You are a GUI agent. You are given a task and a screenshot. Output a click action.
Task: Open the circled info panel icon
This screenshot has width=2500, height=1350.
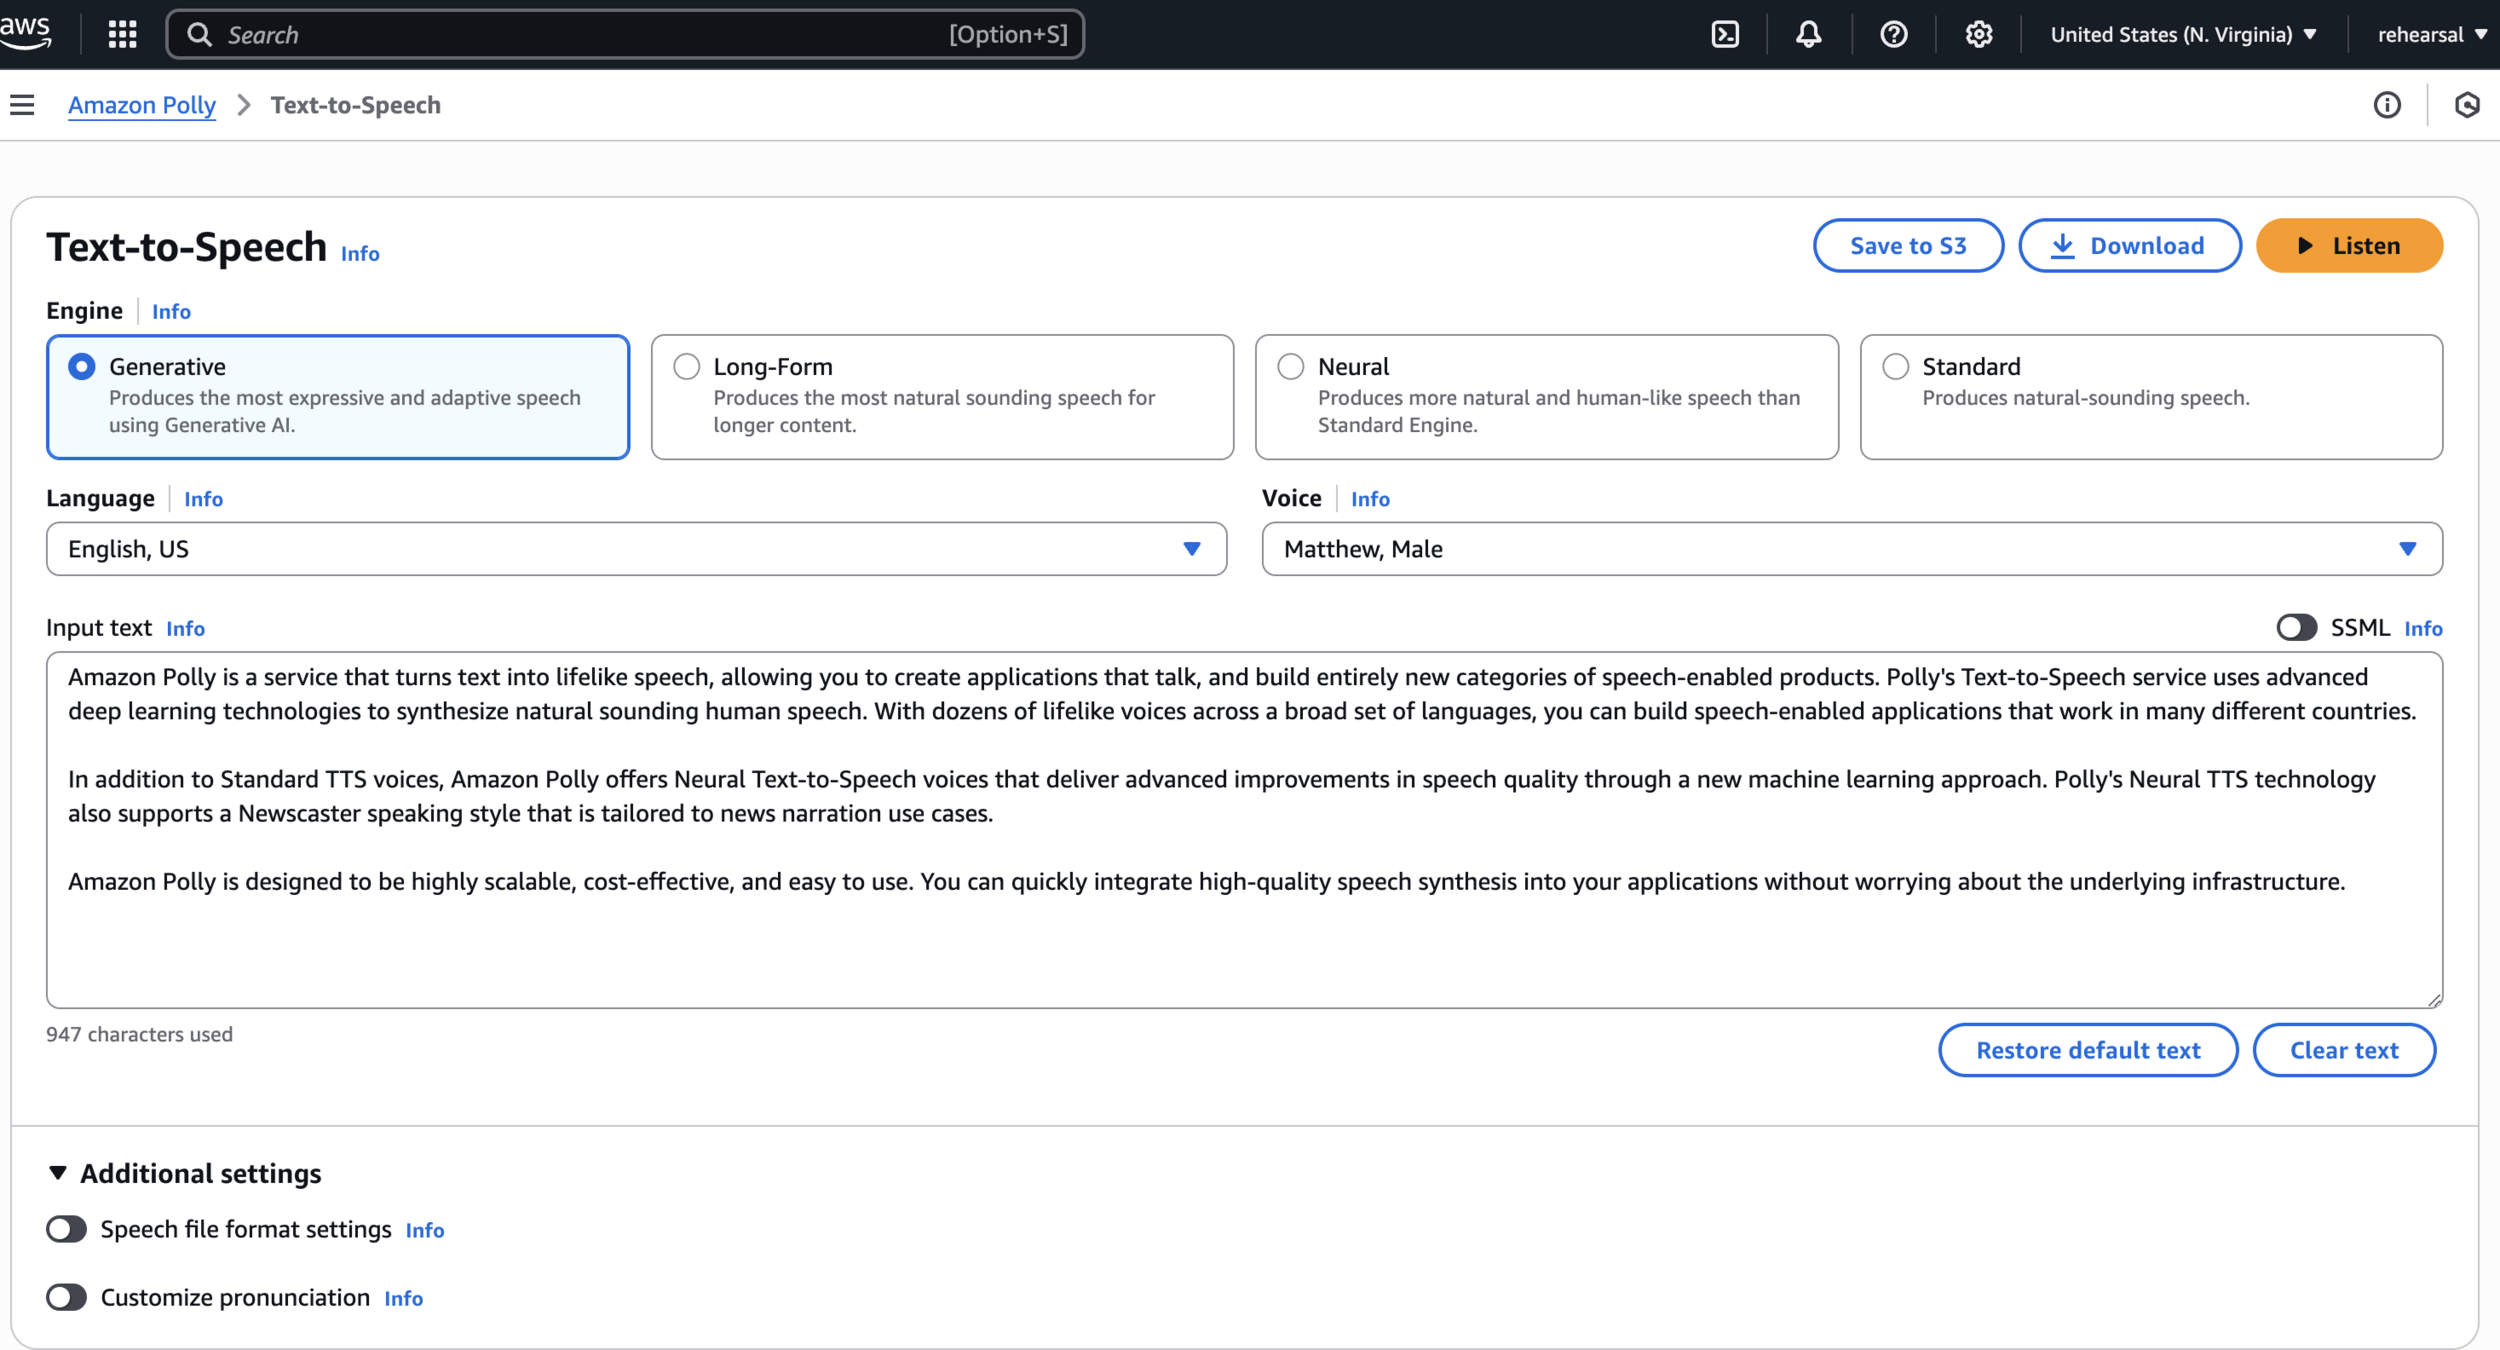(x=2387, y=105)
